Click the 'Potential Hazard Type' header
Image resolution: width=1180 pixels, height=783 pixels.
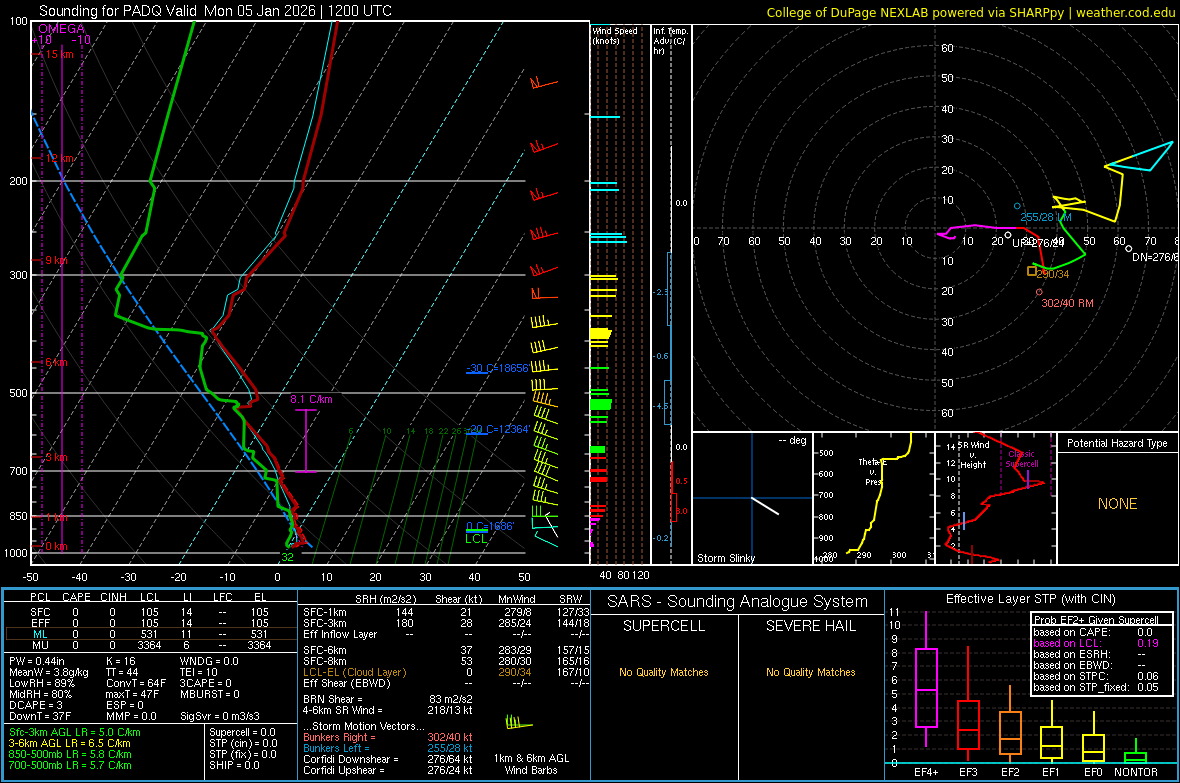pyautogui.click(x=1117, y=443)
